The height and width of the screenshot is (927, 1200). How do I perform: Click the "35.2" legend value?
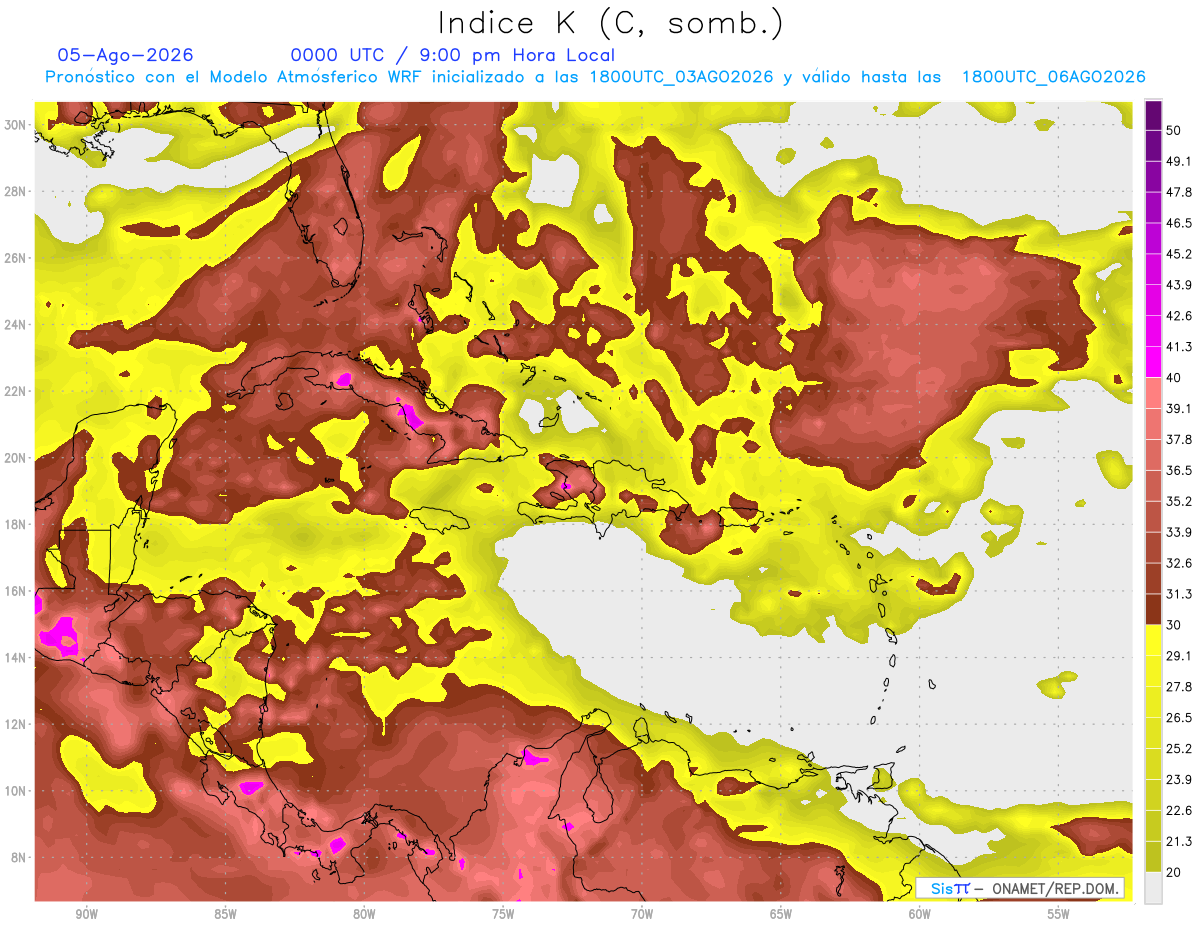[x=1180, y=501]
